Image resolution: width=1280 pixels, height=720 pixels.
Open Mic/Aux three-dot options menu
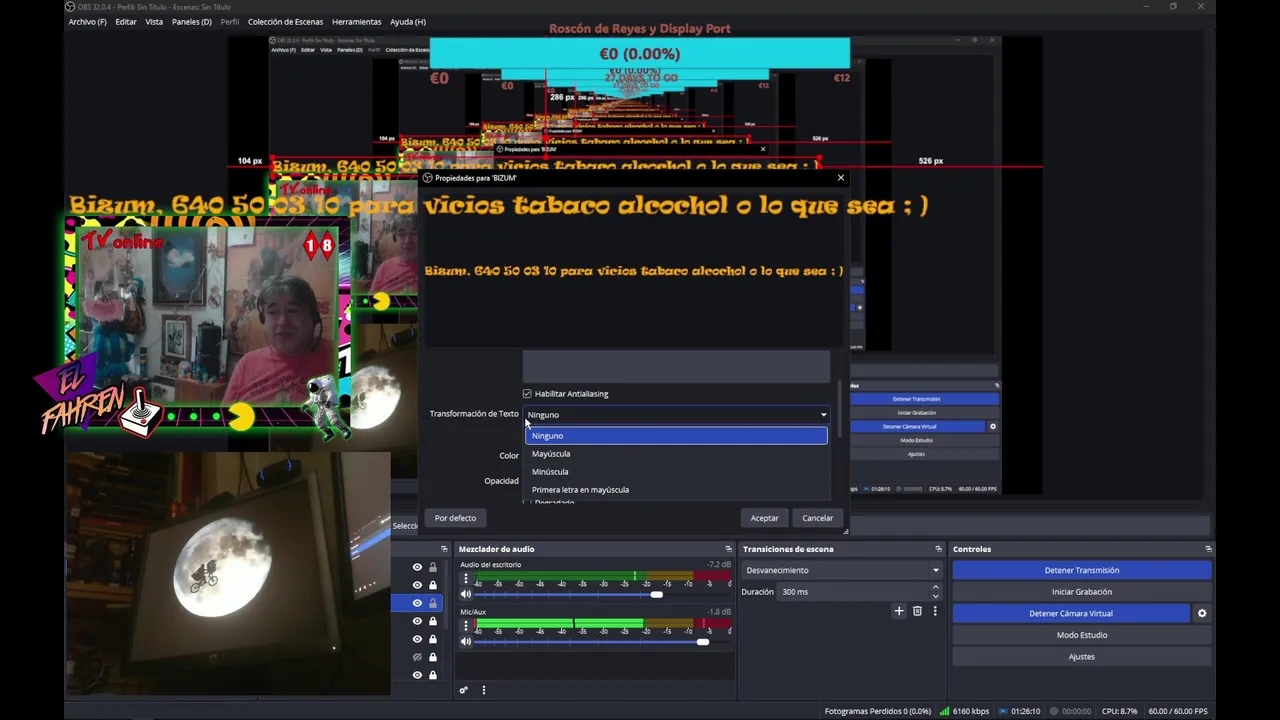(465, 627)
